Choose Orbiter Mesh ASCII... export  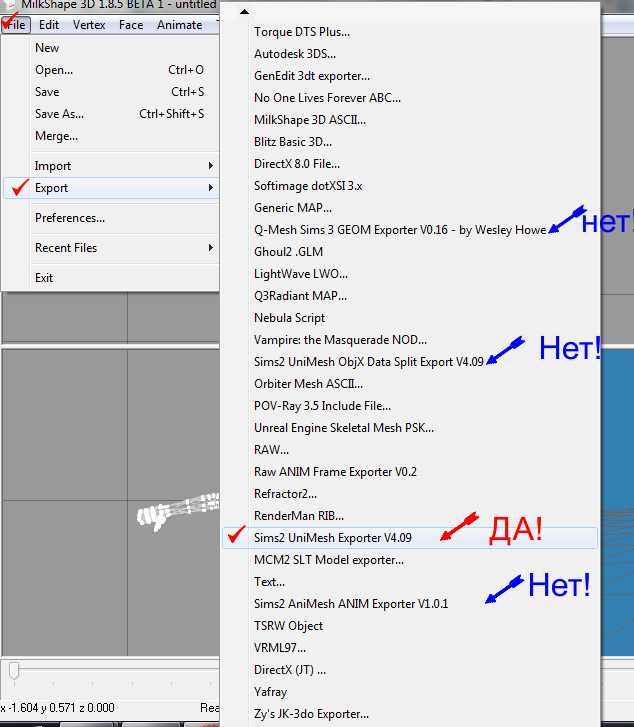point(410,384)
